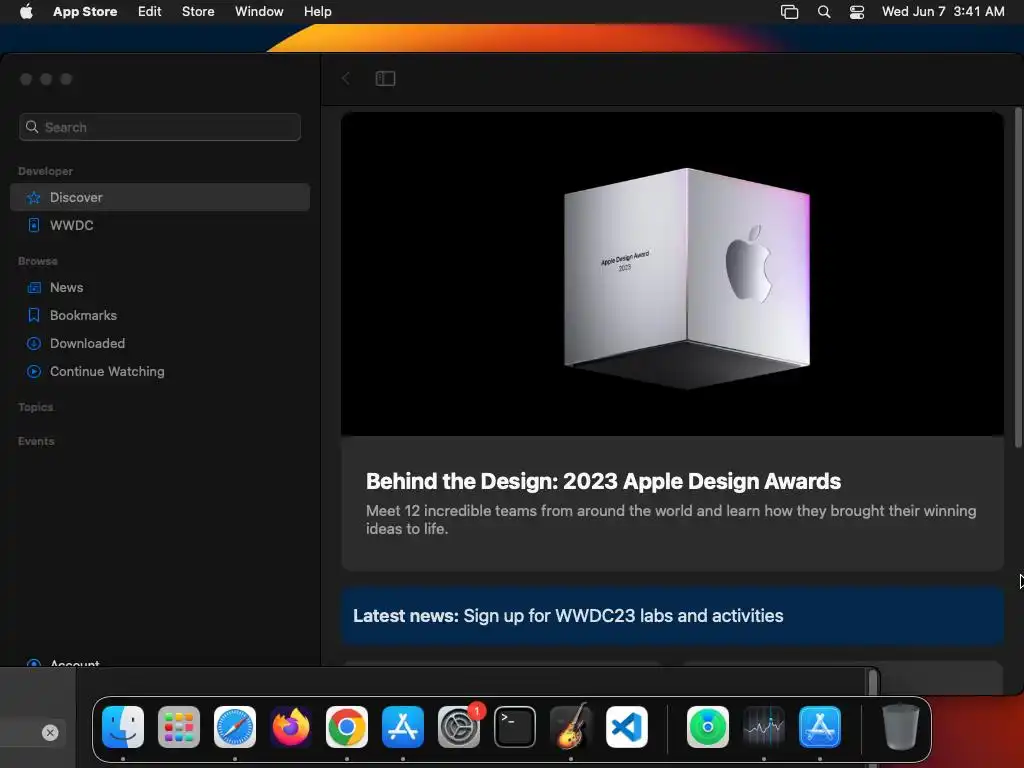Open the Edit menu
This screenshot has width=1024, height=768.
tap(150, 12)
